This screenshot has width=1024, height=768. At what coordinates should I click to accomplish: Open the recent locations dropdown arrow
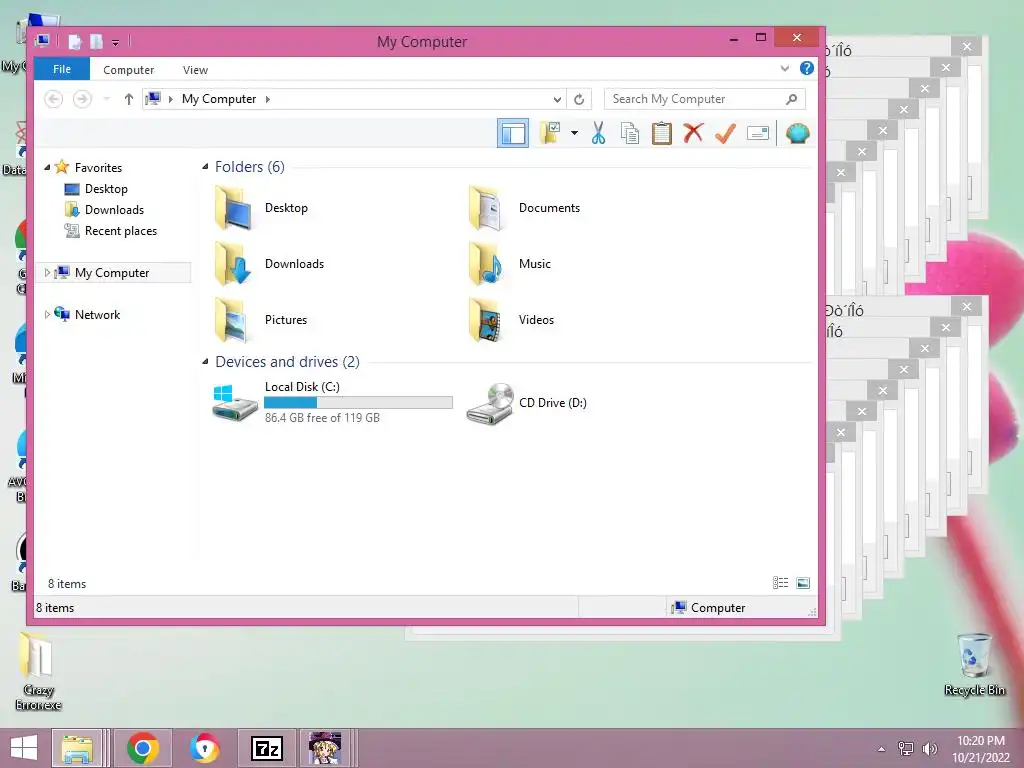tap(106, 99)
